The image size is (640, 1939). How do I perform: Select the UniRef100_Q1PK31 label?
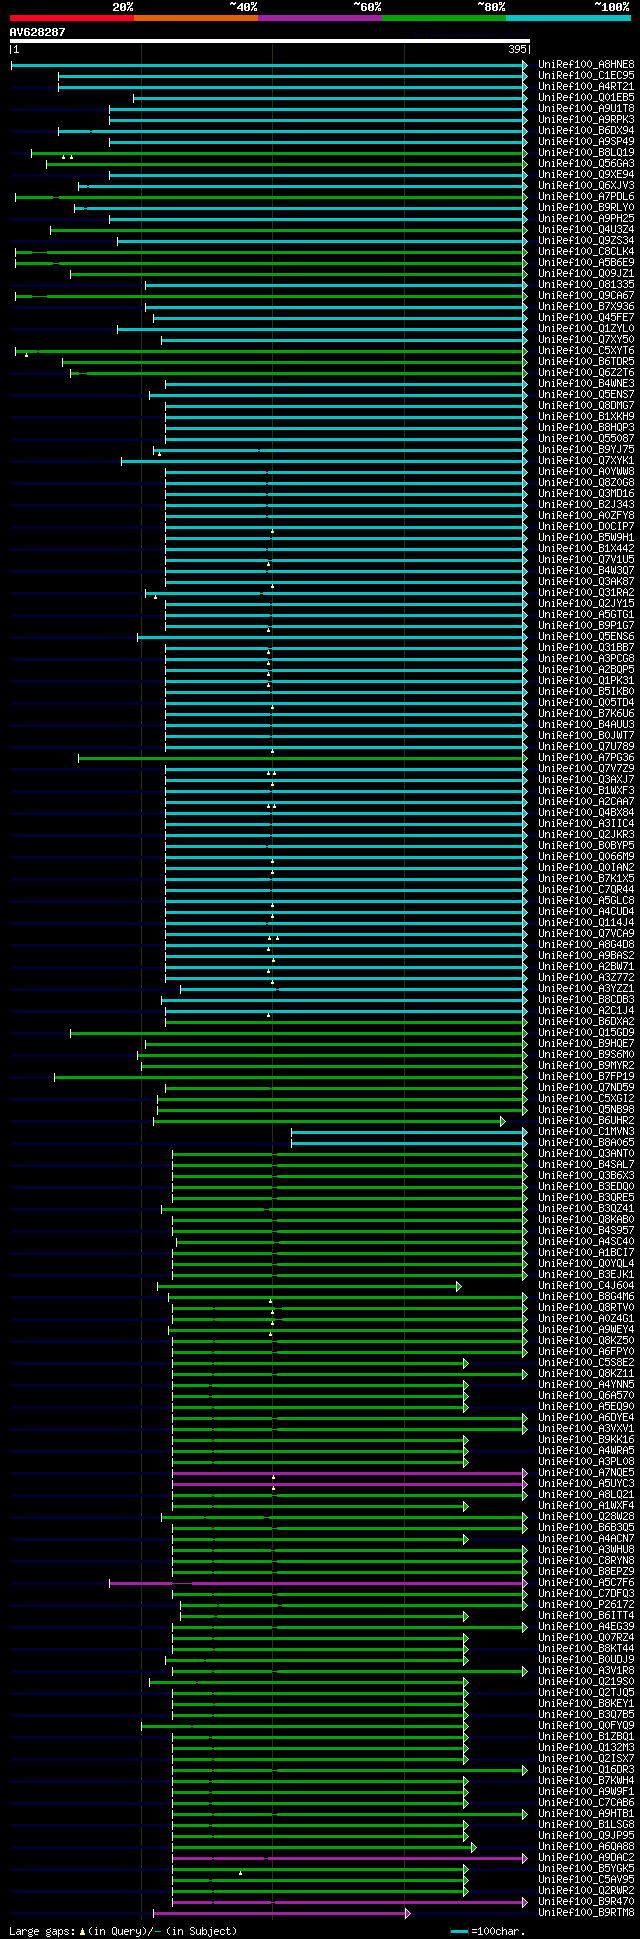[586, 680]
